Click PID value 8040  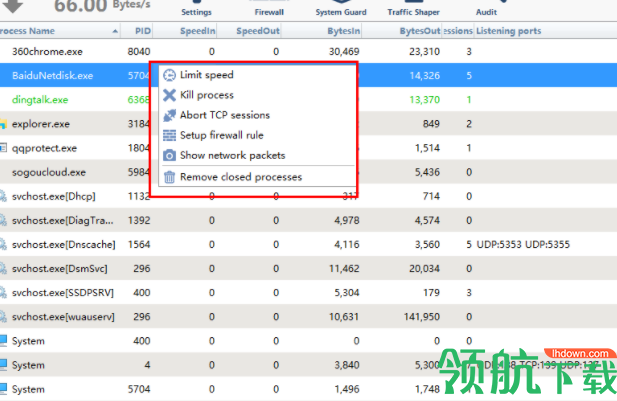tap(139, 52)
